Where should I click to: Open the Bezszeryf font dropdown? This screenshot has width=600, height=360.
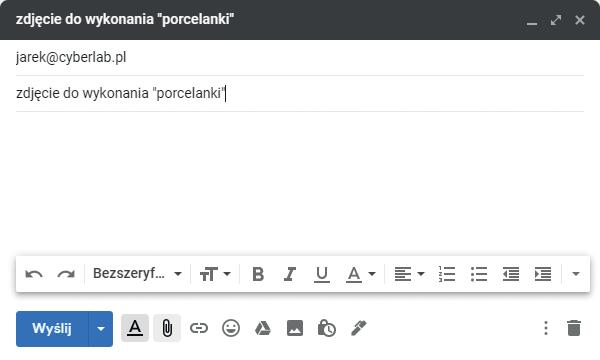137,274
